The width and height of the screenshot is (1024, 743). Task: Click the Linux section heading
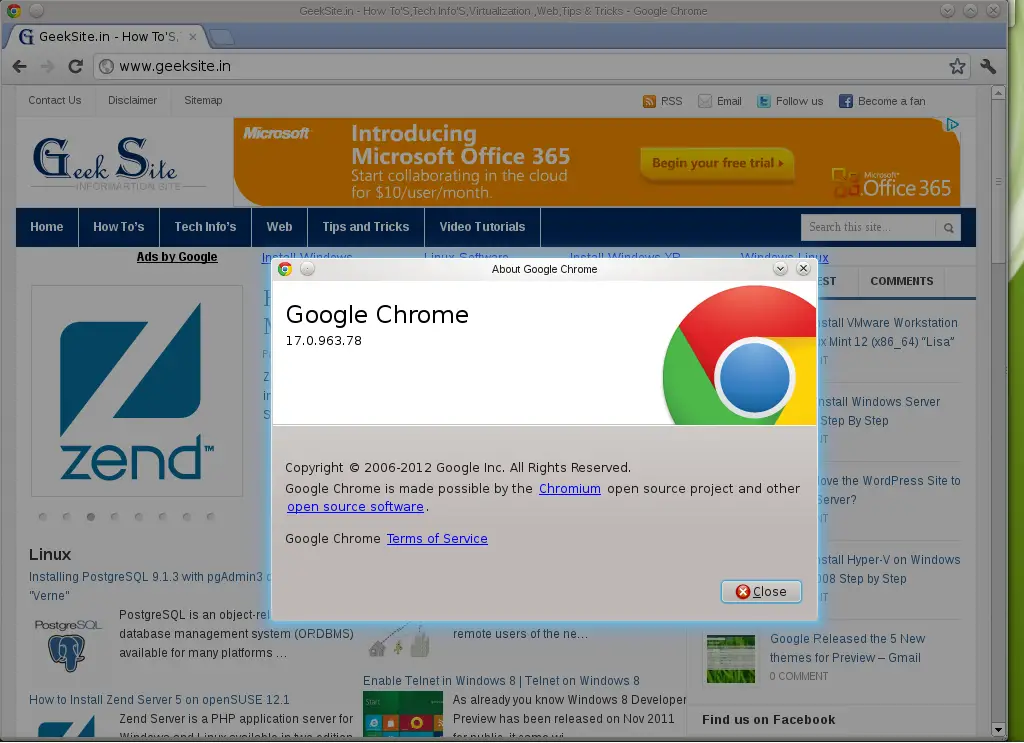pyautogui.click(x=50, y=555)
